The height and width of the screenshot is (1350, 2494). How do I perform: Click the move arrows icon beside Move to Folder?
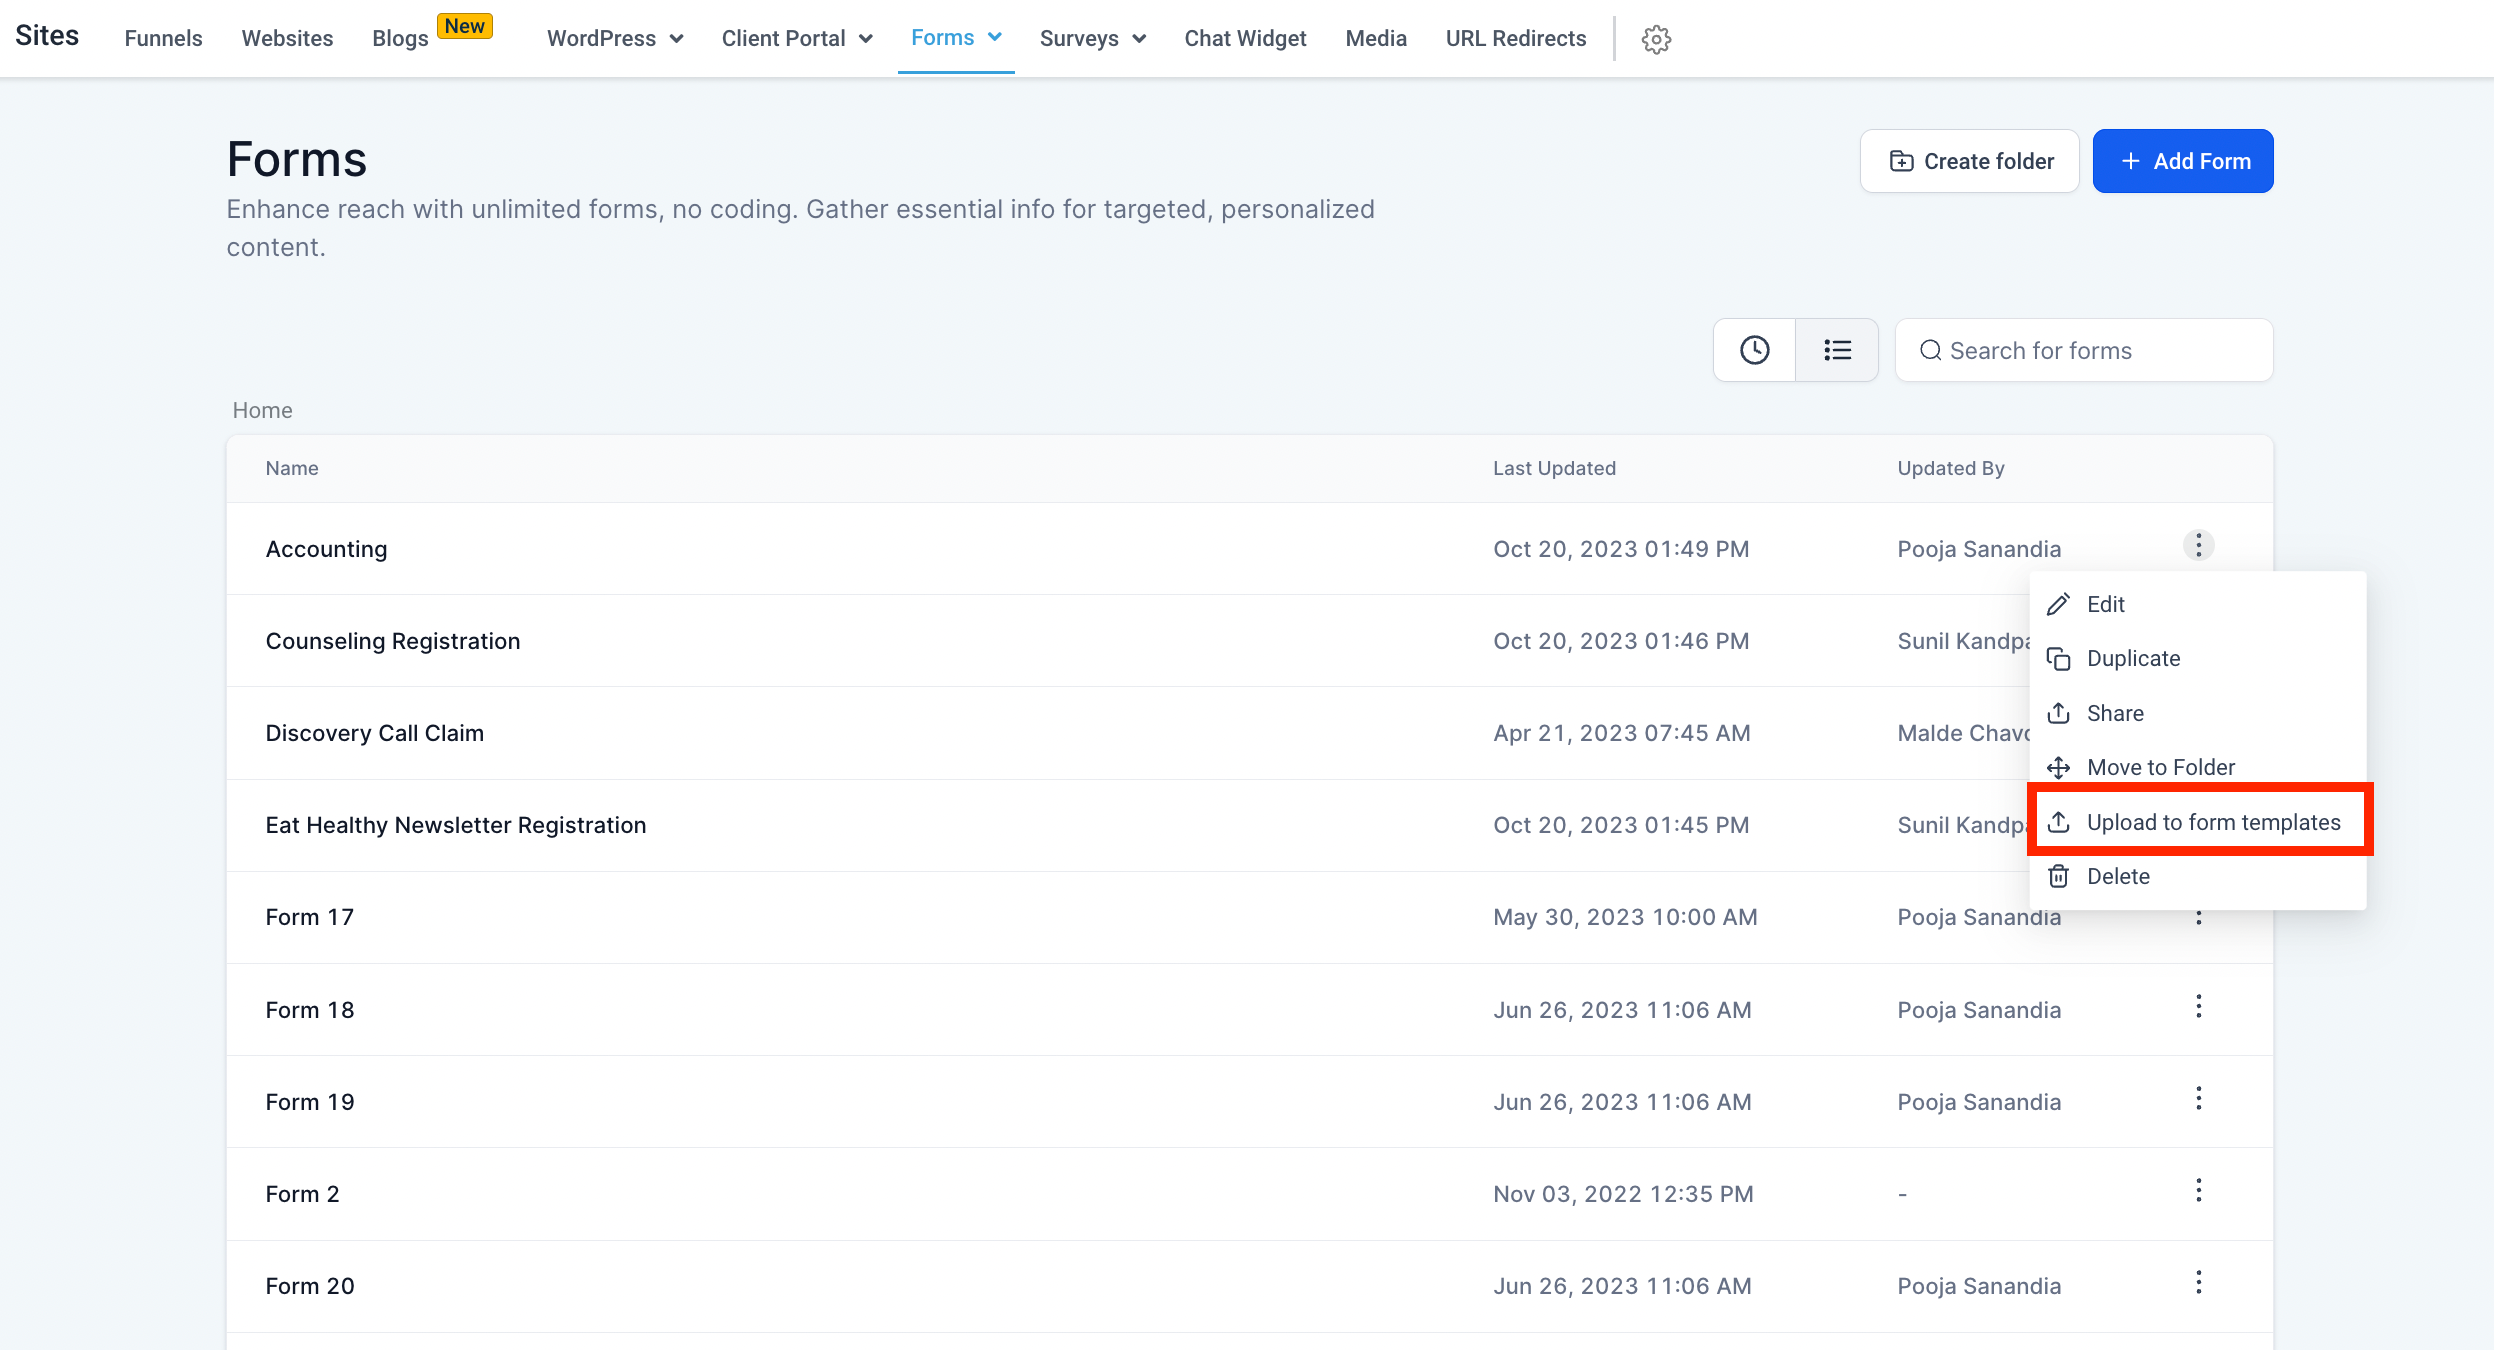tap(2058, 768)
